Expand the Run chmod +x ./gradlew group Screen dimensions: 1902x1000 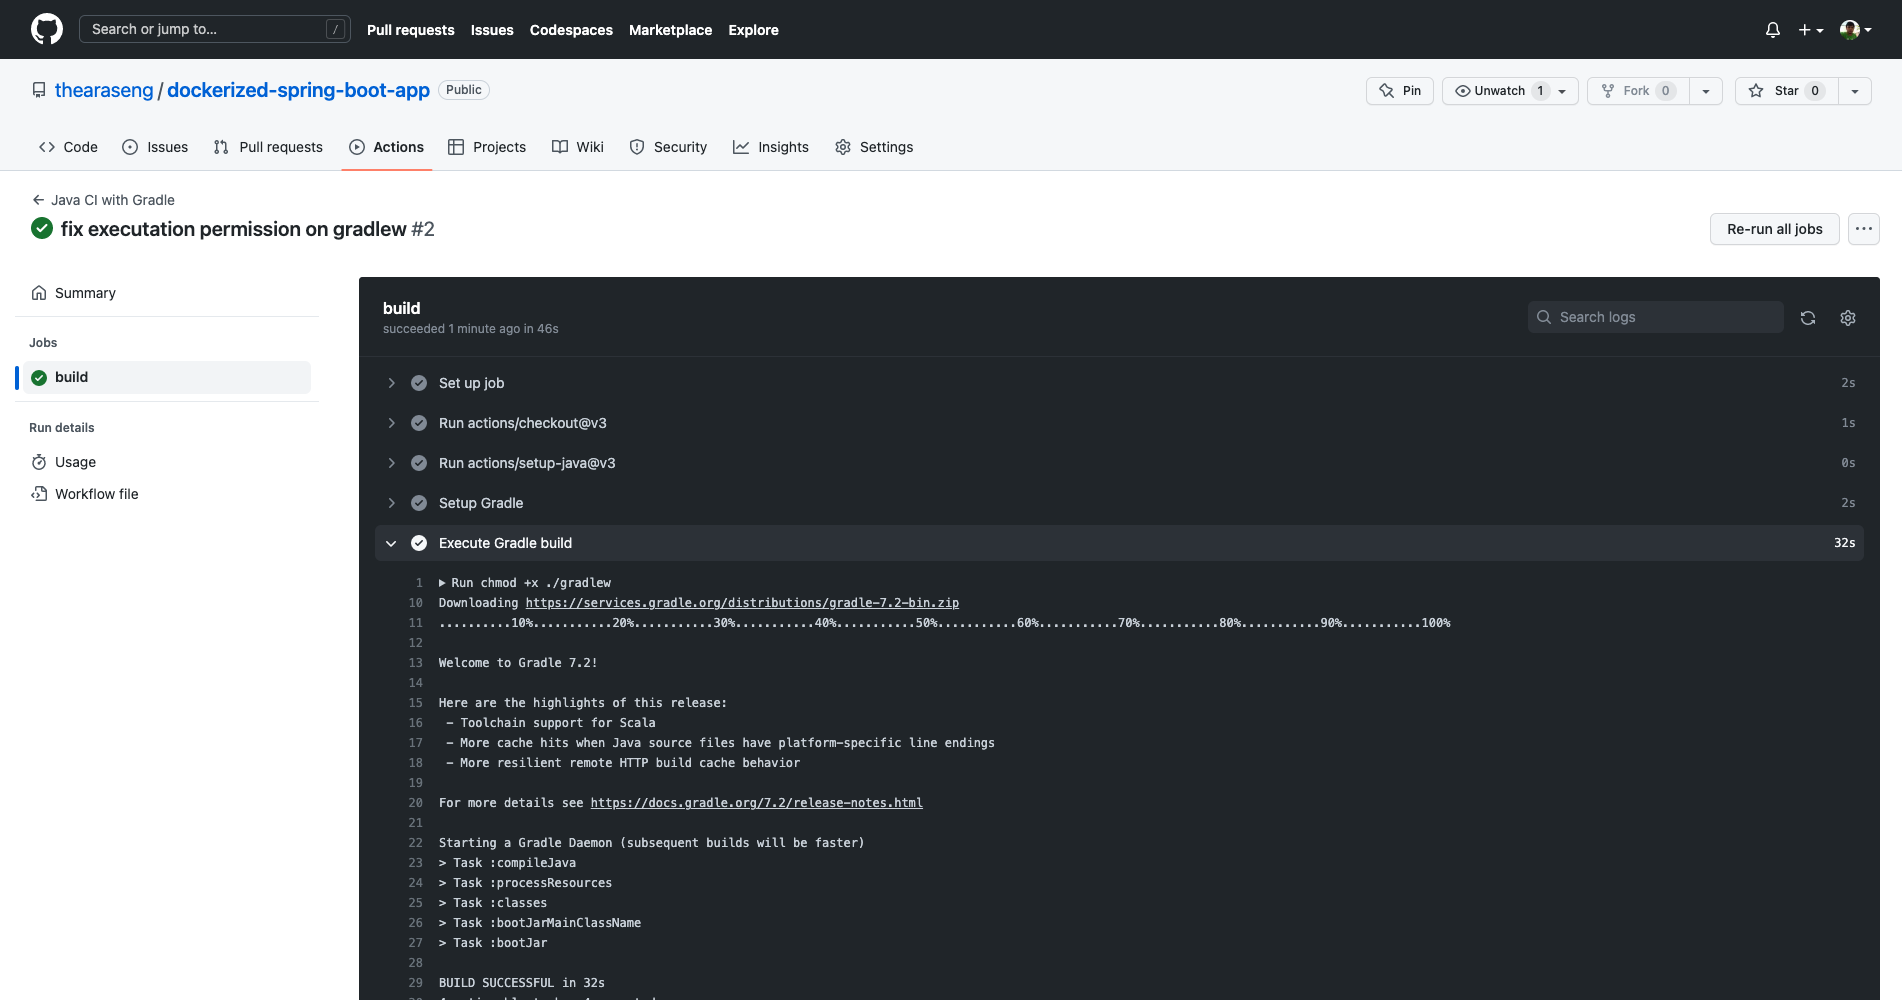(x=525, y=583)
